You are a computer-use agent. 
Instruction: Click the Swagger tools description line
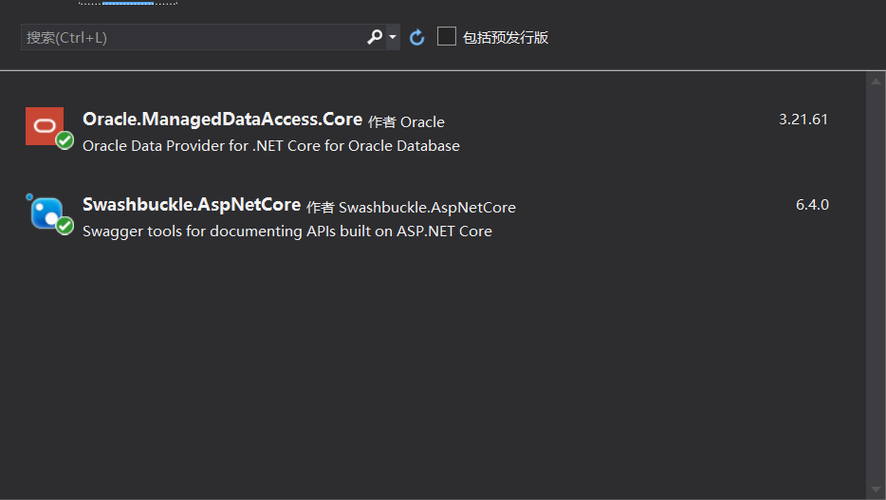pos(287,232)
